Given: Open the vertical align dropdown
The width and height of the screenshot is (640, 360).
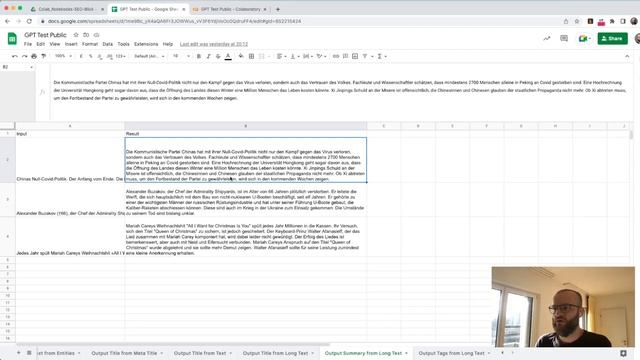Looking at the screenshot, I should pos(295,56).
